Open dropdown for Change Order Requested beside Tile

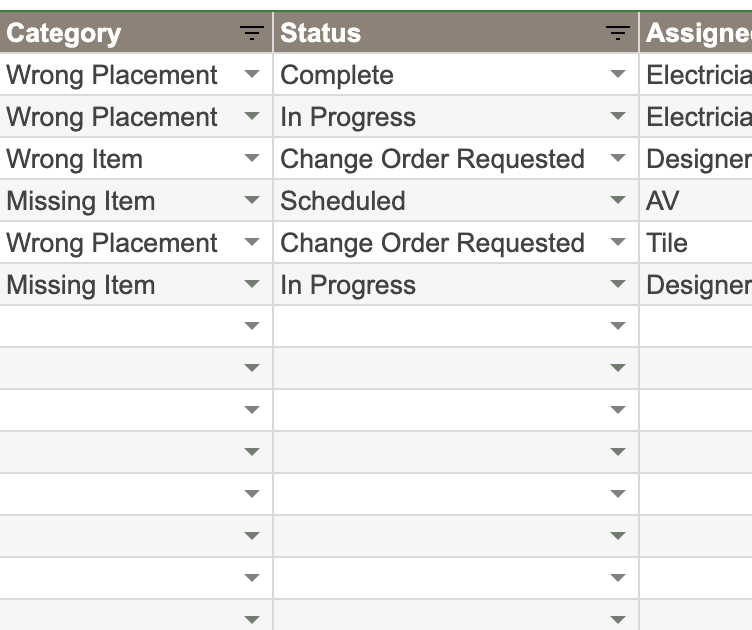(x=618, y=242)
